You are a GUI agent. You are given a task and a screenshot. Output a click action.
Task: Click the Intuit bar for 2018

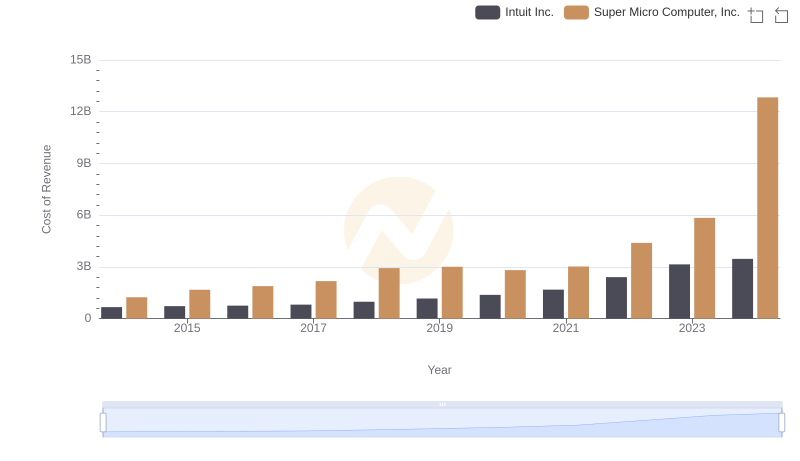click(x=364, y=310)
